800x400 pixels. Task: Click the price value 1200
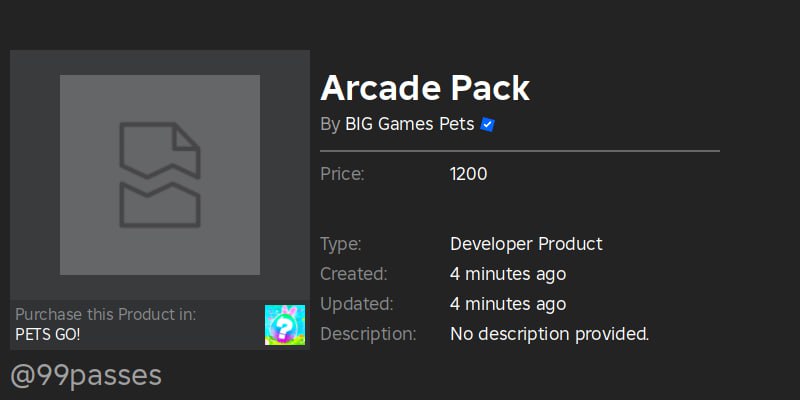(x=468, y=174)
